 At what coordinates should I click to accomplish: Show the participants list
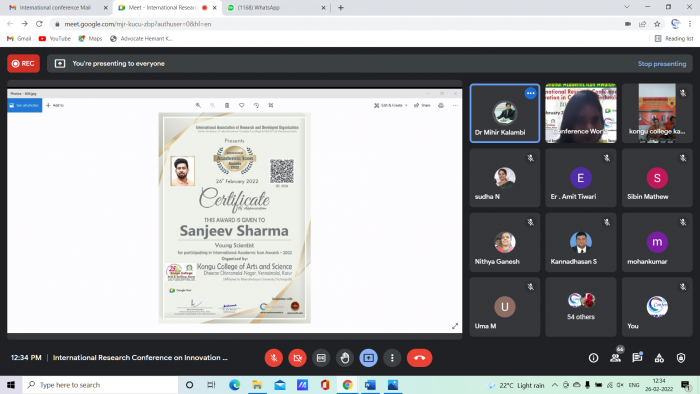[615, 357]
